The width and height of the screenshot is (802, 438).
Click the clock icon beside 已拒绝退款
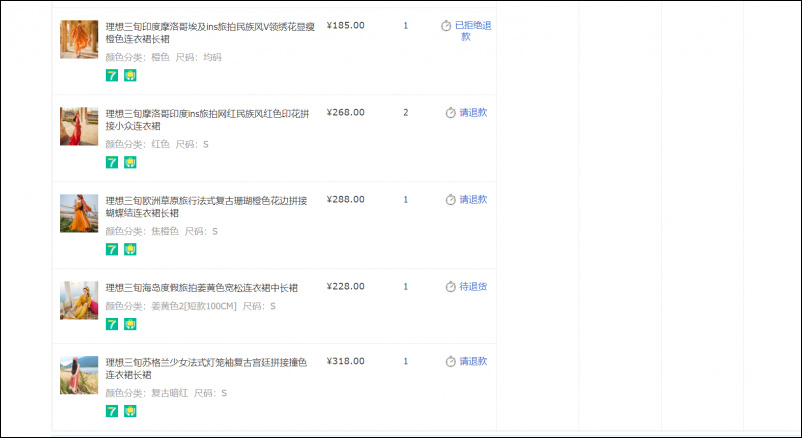tap(446, 26)
